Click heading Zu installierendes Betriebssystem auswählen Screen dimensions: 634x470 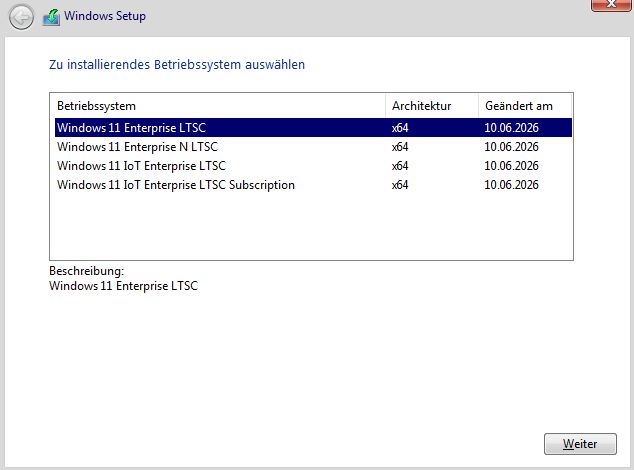177,64
